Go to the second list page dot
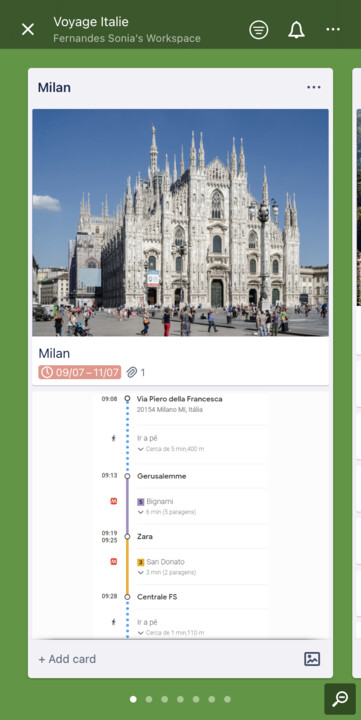Image resolution: width=361 pixels, height=720 pixels. (149, 699)
